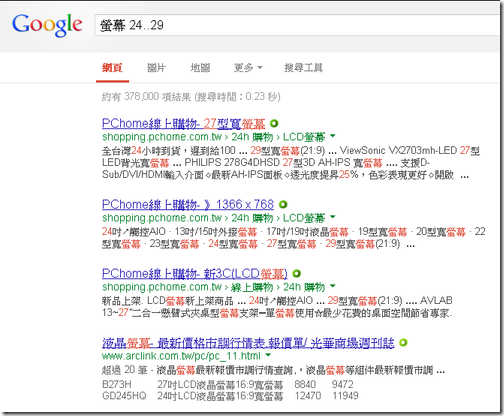Expand dropdown arrow after 線上購物 › 24h 購物 URL
The height and width of the screenshot is (416, 504).
333,286
